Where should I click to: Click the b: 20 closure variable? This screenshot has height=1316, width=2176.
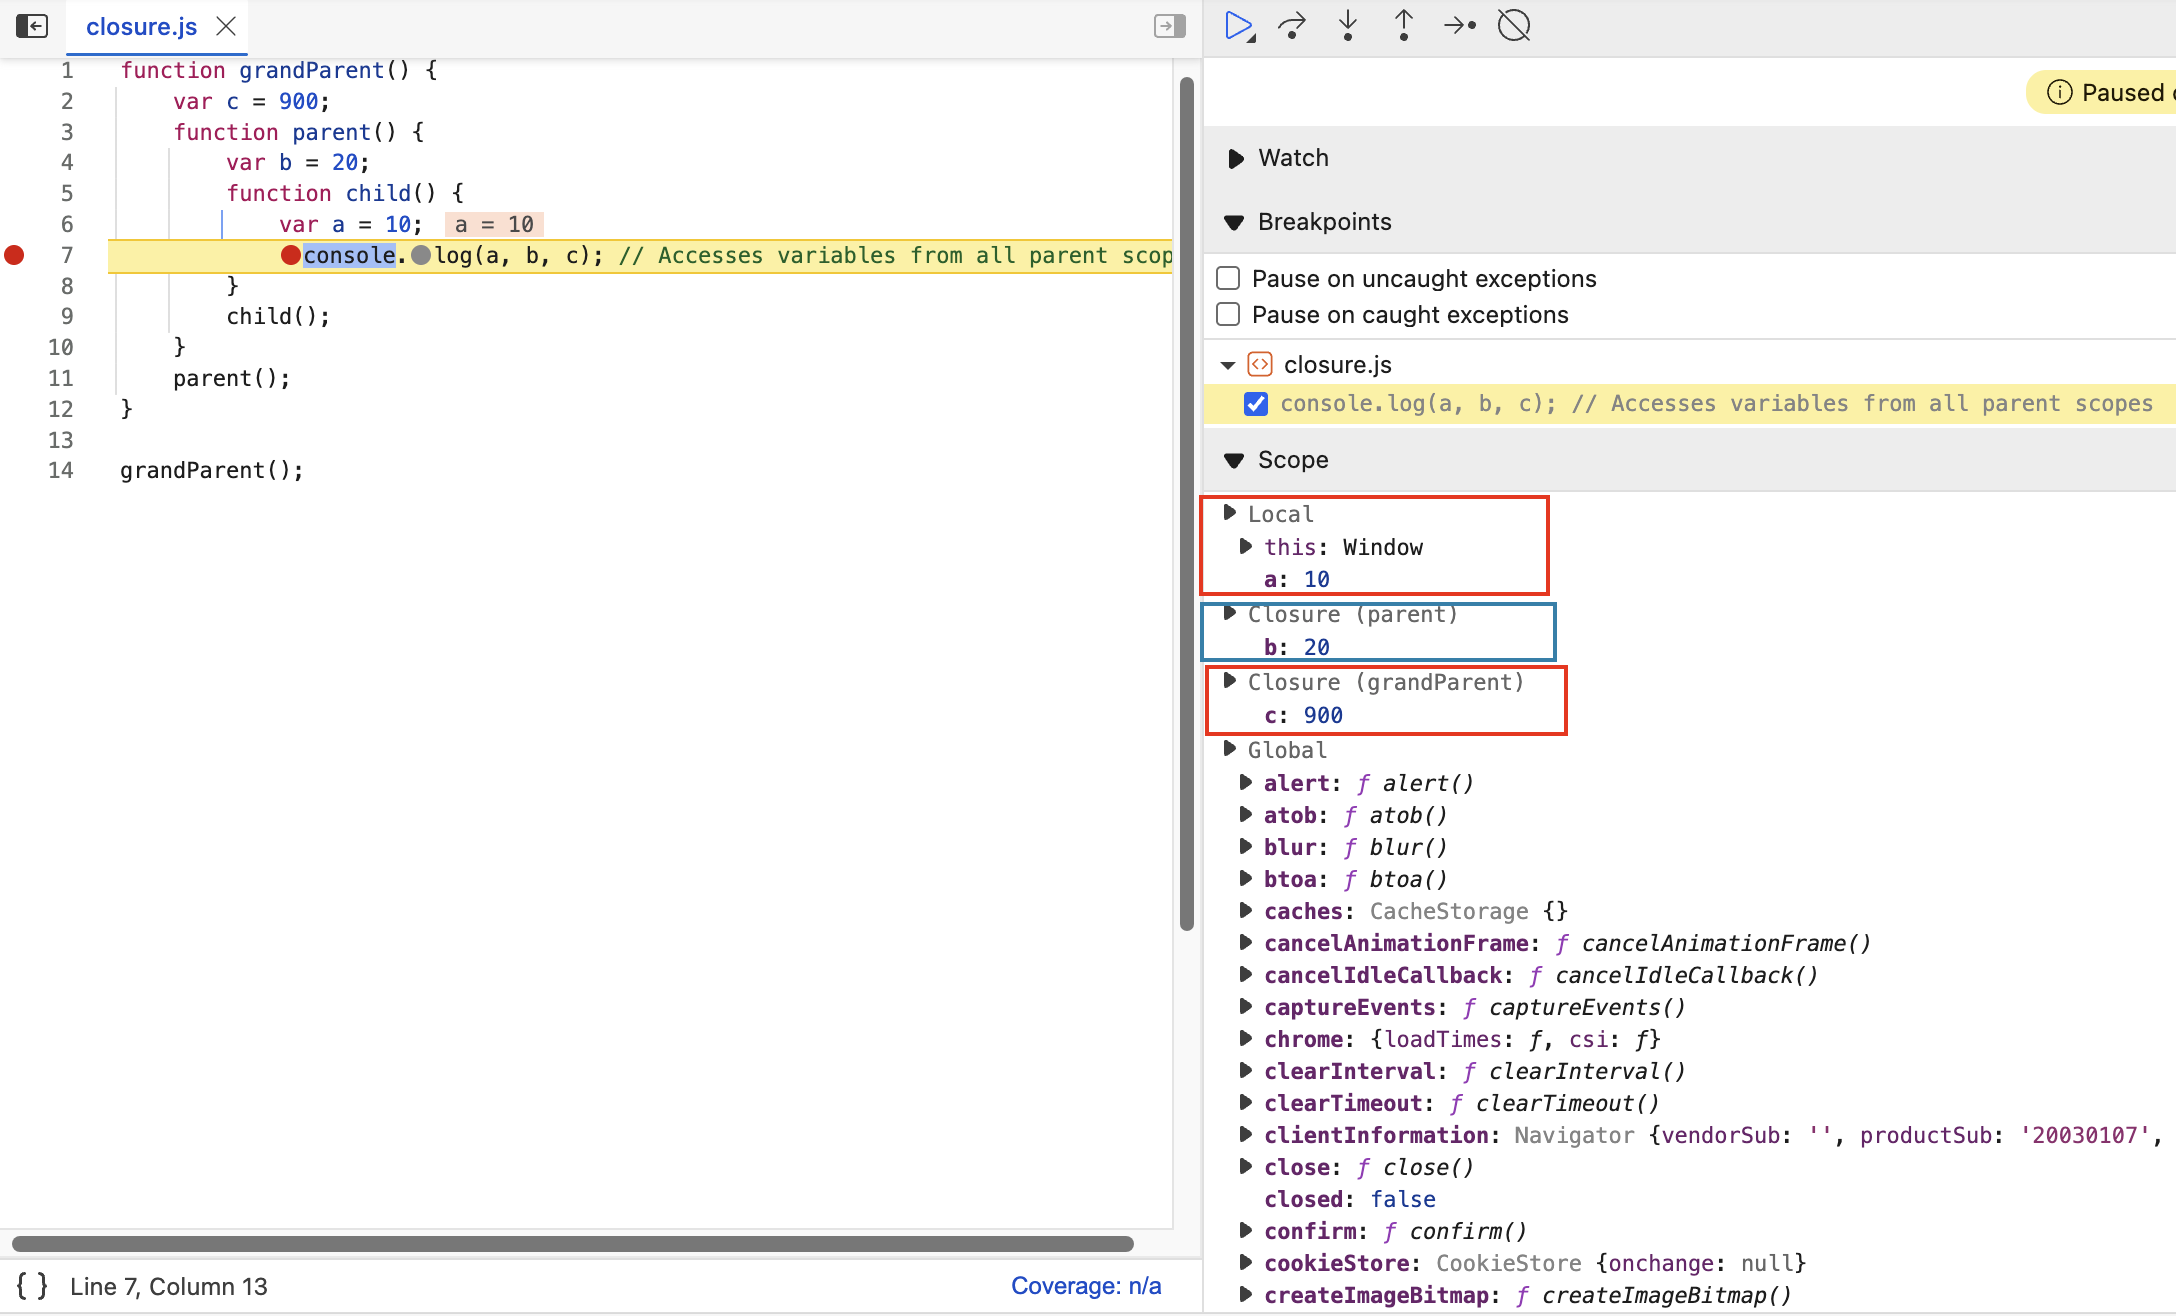pos(1297,648)
